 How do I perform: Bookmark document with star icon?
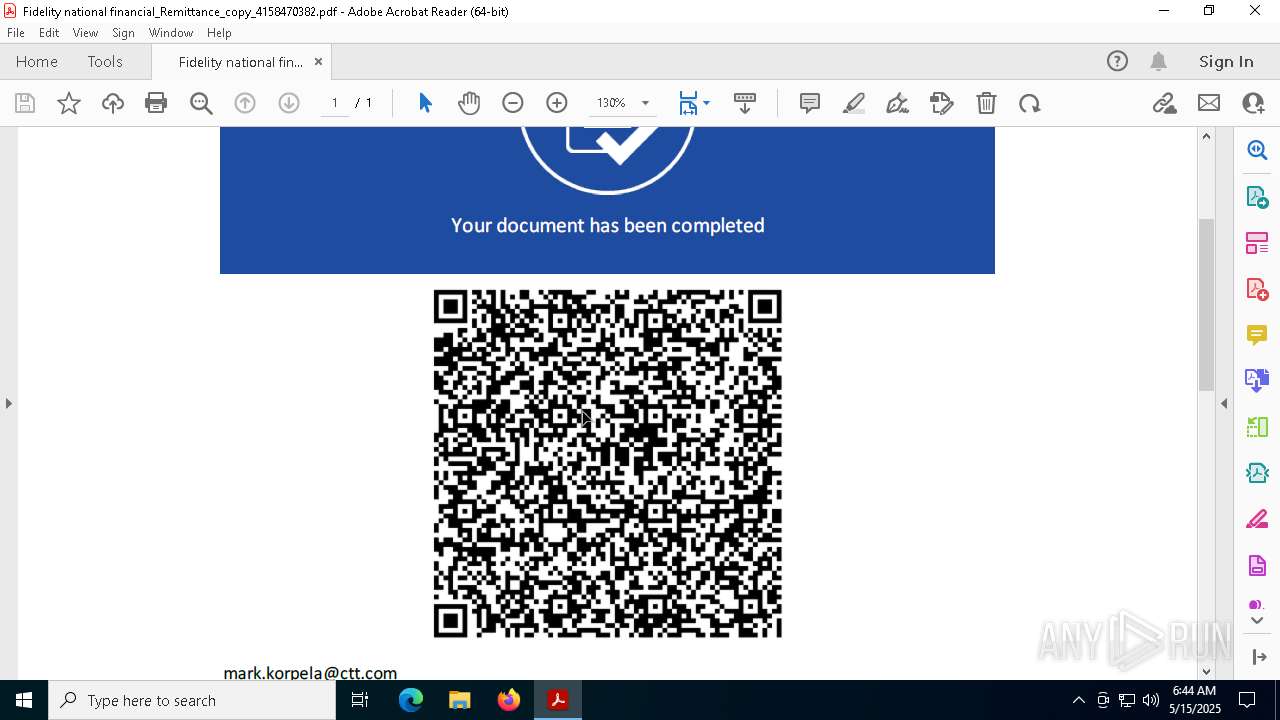pyautogui.click(x=69, y=103)
